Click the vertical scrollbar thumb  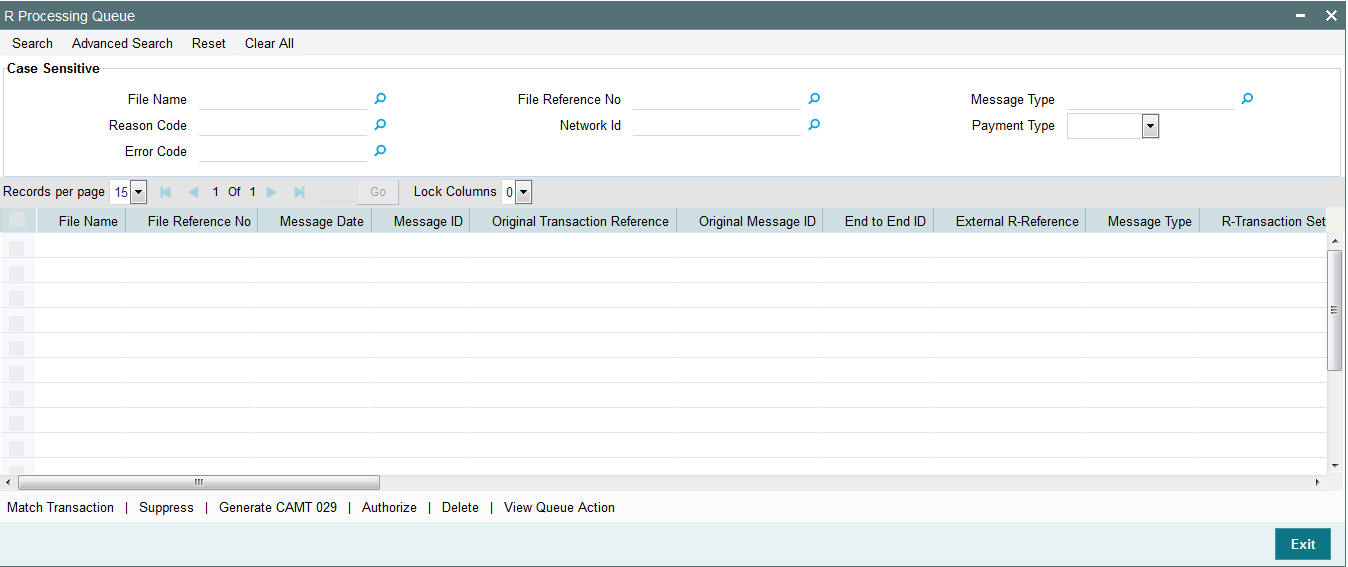click(x=1335, y=310)
